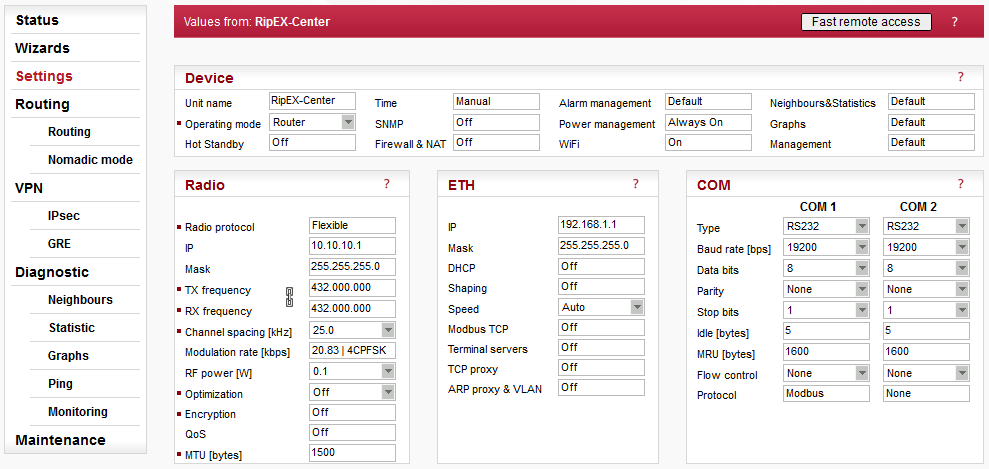Viewport: 989px width, 469px height.
Task: Click the RX frequency field
Action: pyautogui.click(x=353, y=308)
